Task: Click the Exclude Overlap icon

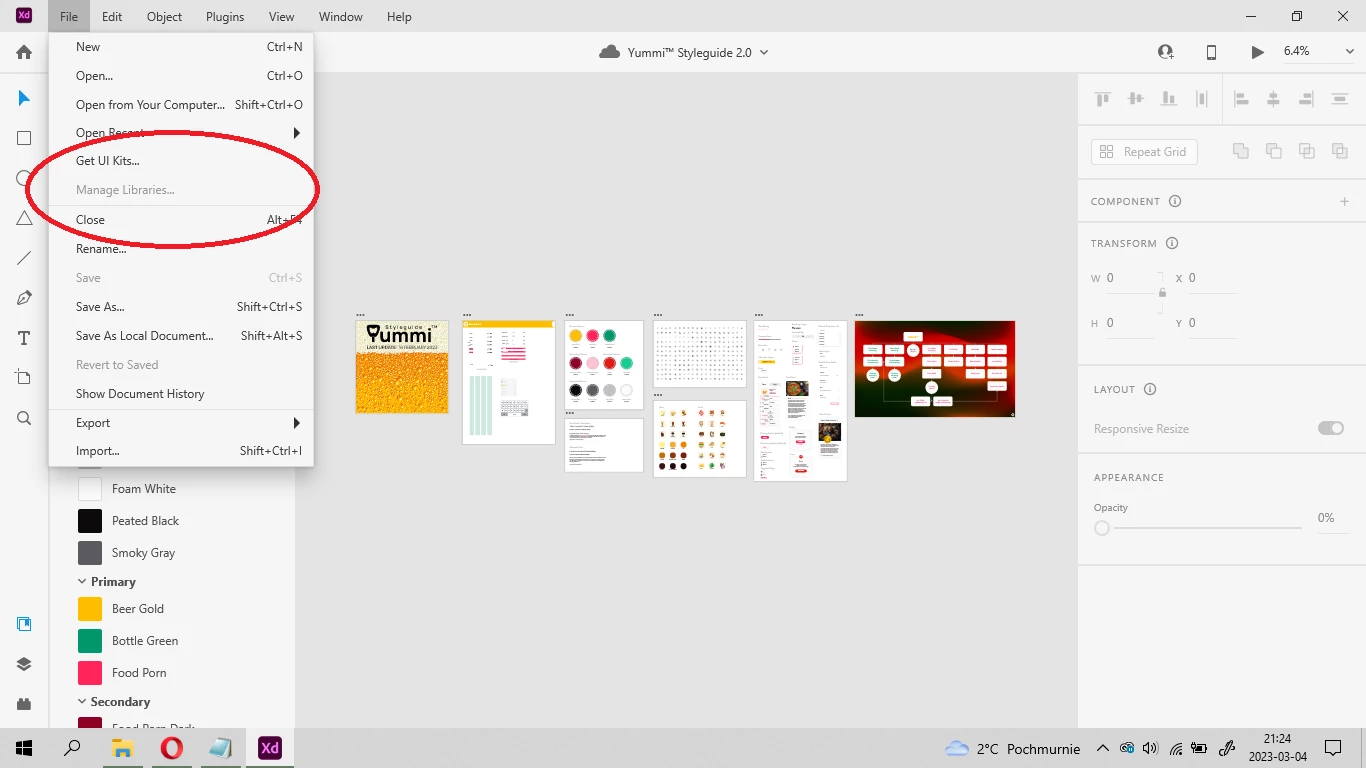Action: point(1339,151)
